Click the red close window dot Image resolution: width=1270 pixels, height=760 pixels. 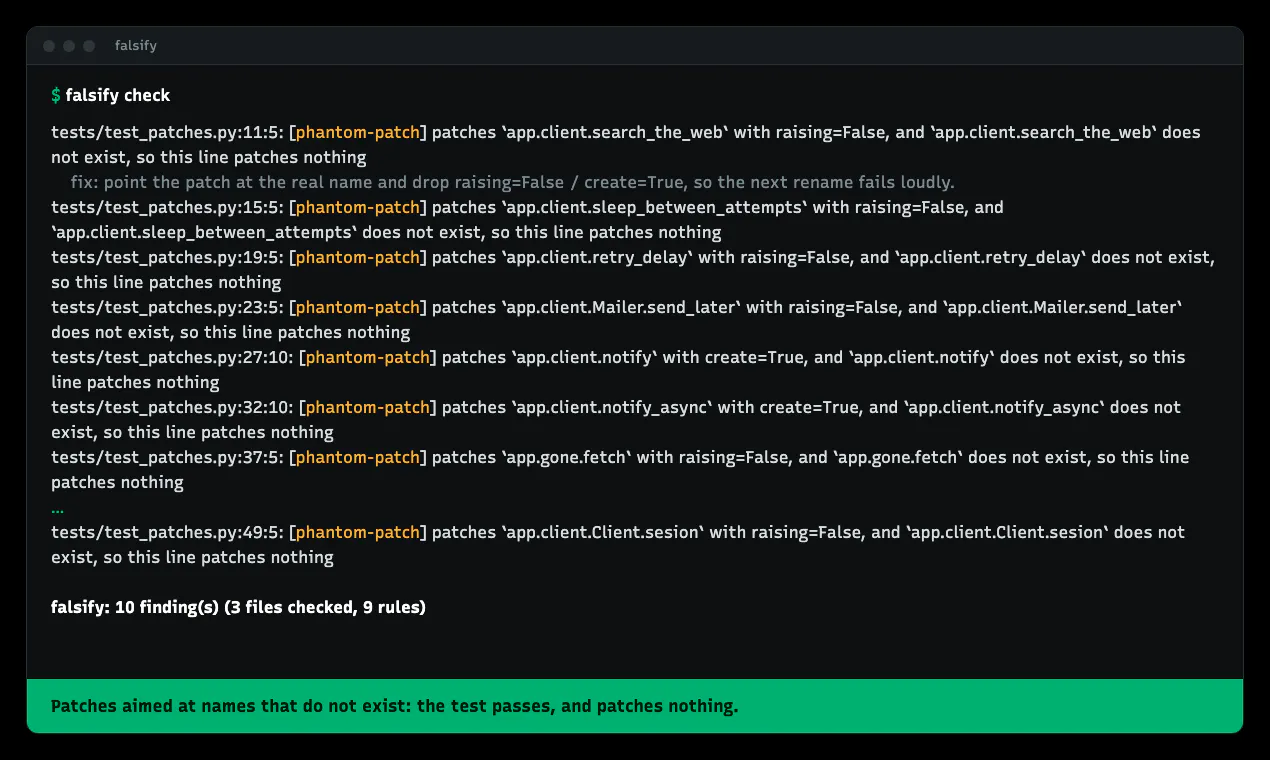[49, 46]
